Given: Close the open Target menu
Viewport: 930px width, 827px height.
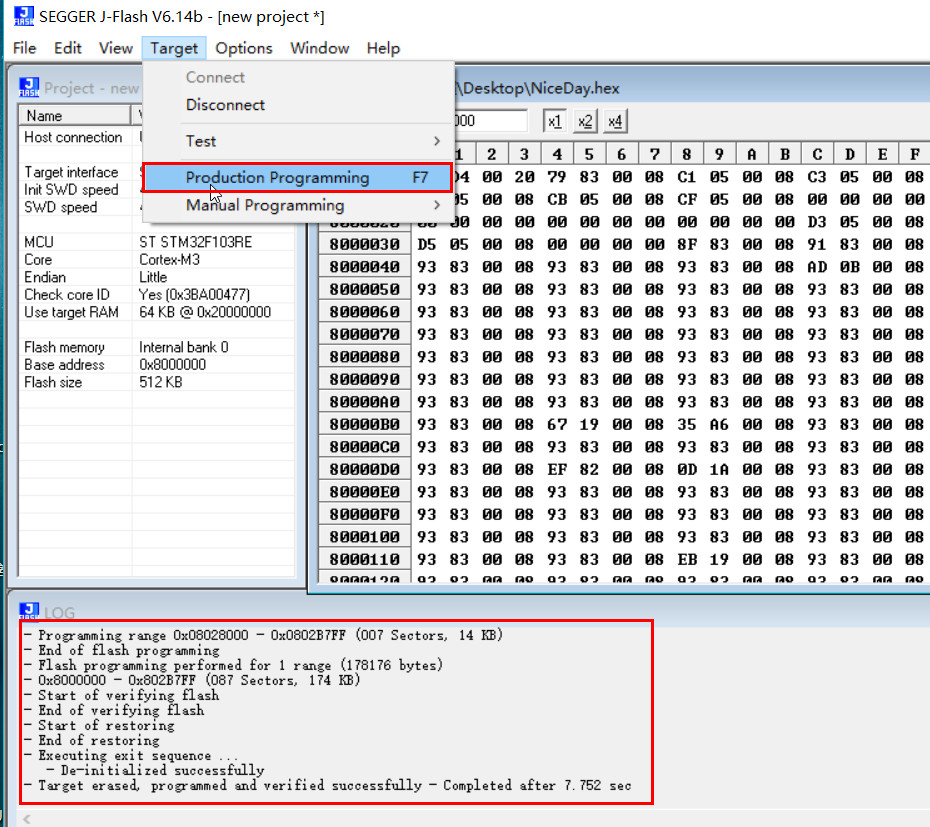Looking at the screenshot, I should click(x=174, y=48).
